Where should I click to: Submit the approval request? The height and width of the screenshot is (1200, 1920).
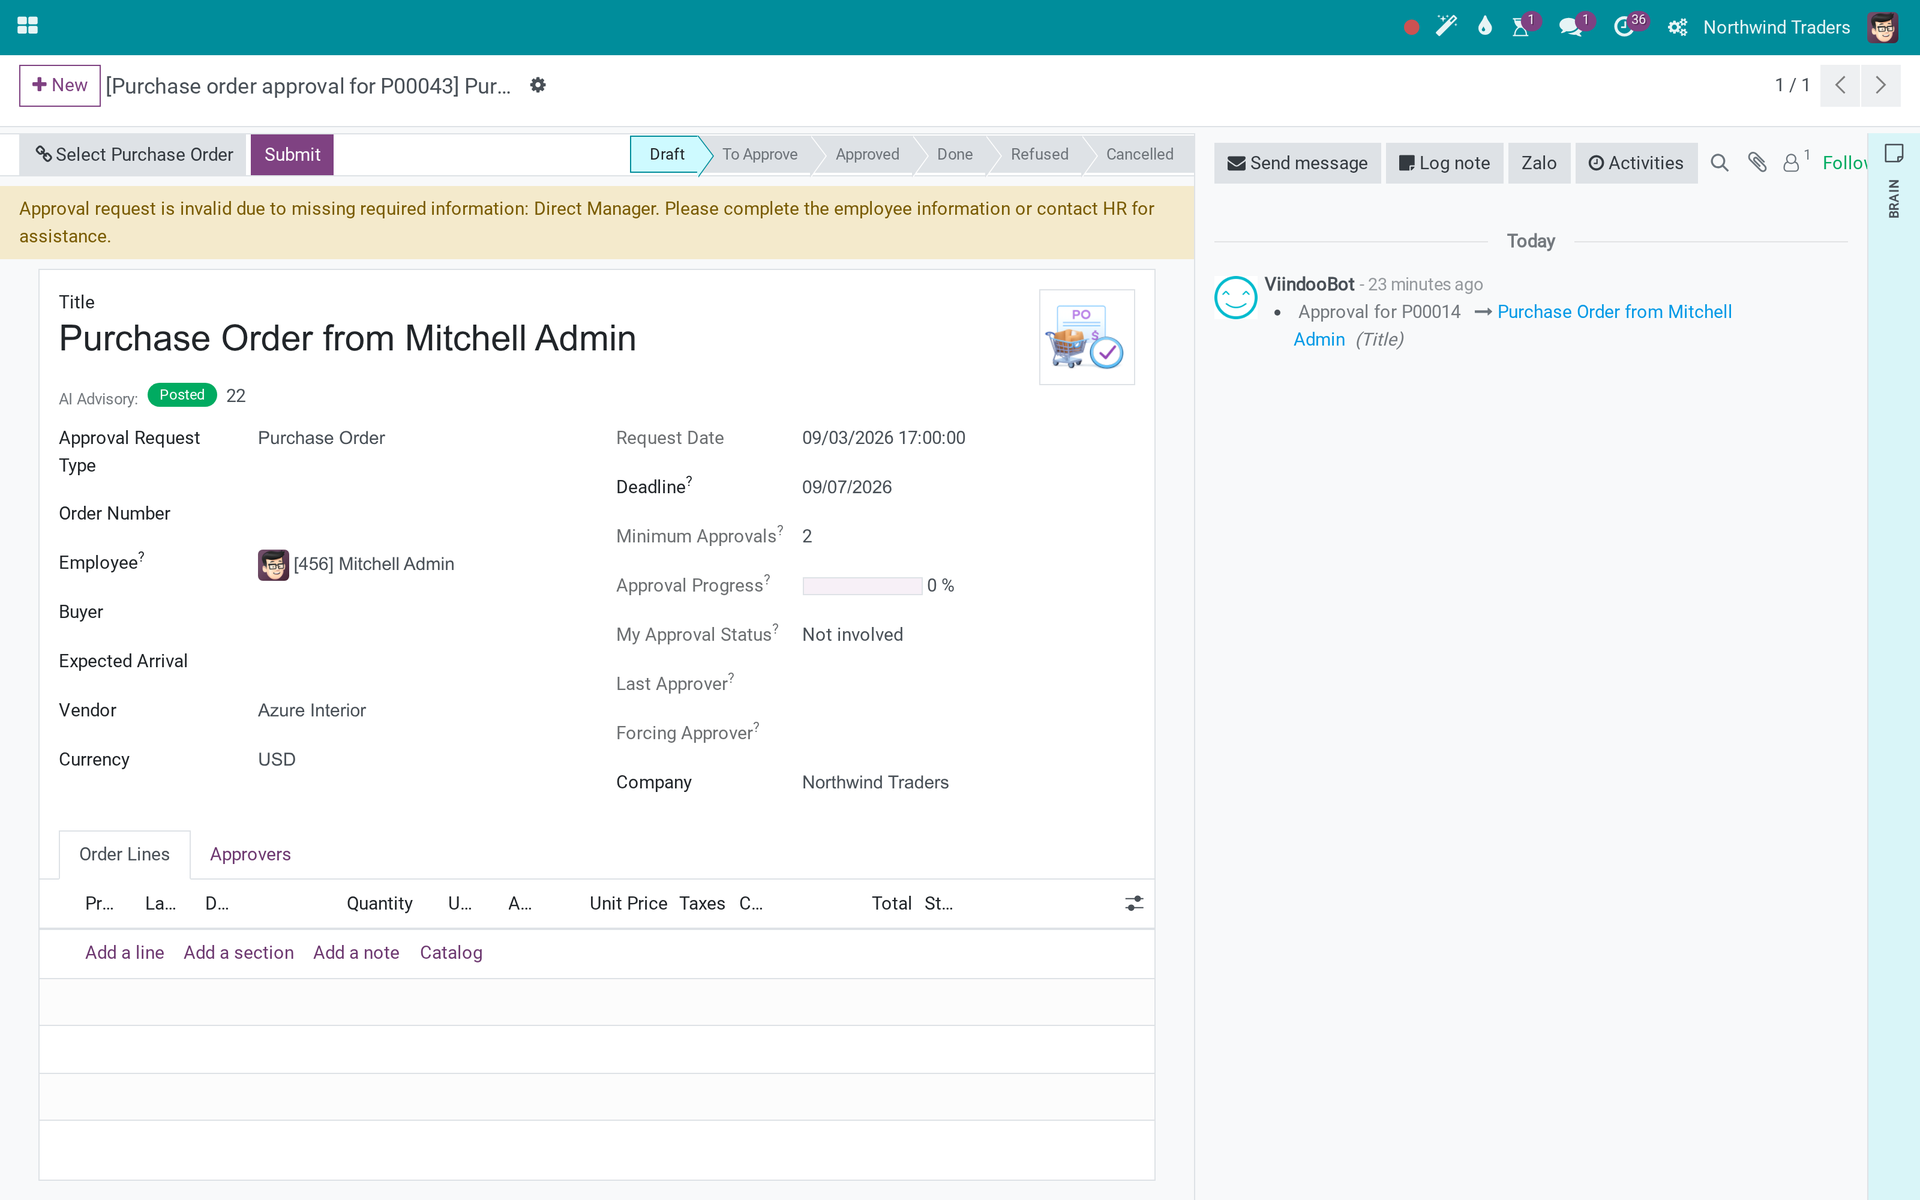pos(292,155)
